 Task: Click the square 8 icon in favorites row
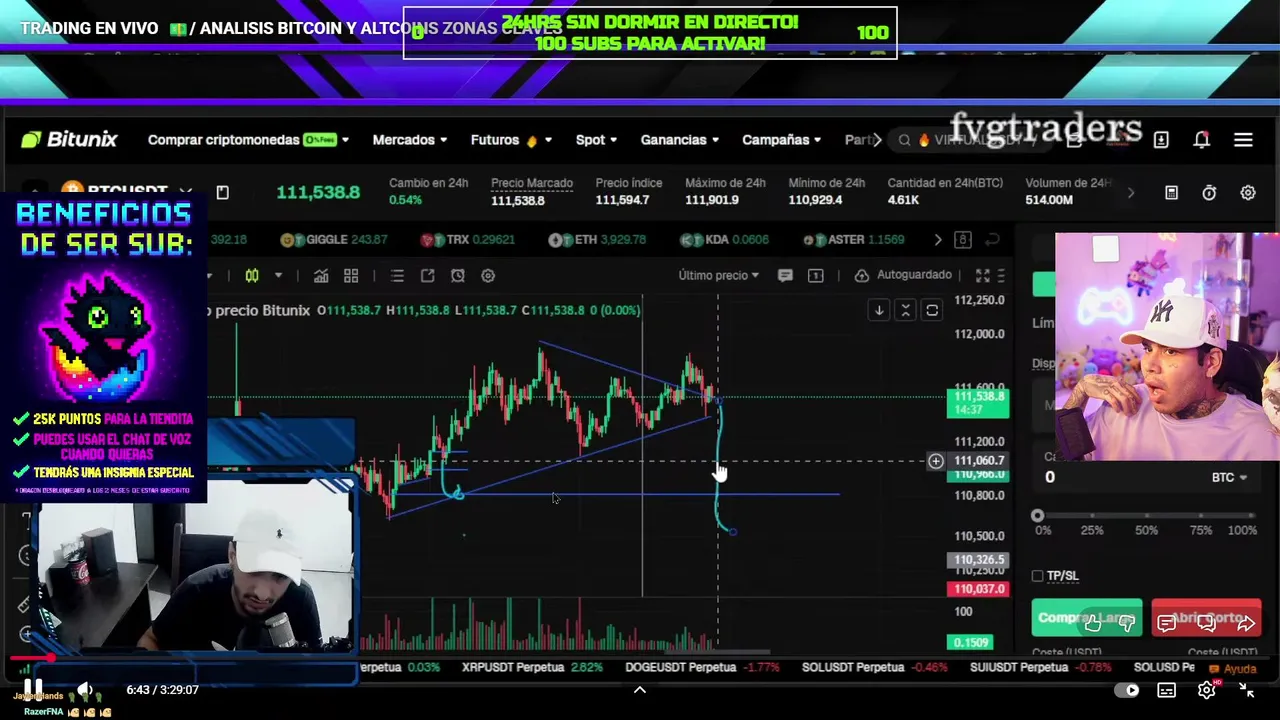pyautogui.click(x=963, y=240)
